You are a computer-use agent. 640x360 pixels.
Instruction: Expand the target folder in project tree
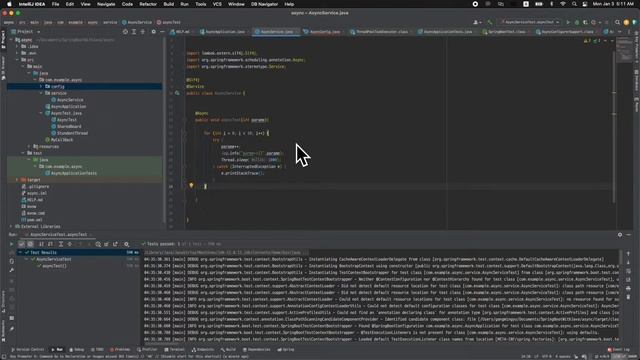17,180
